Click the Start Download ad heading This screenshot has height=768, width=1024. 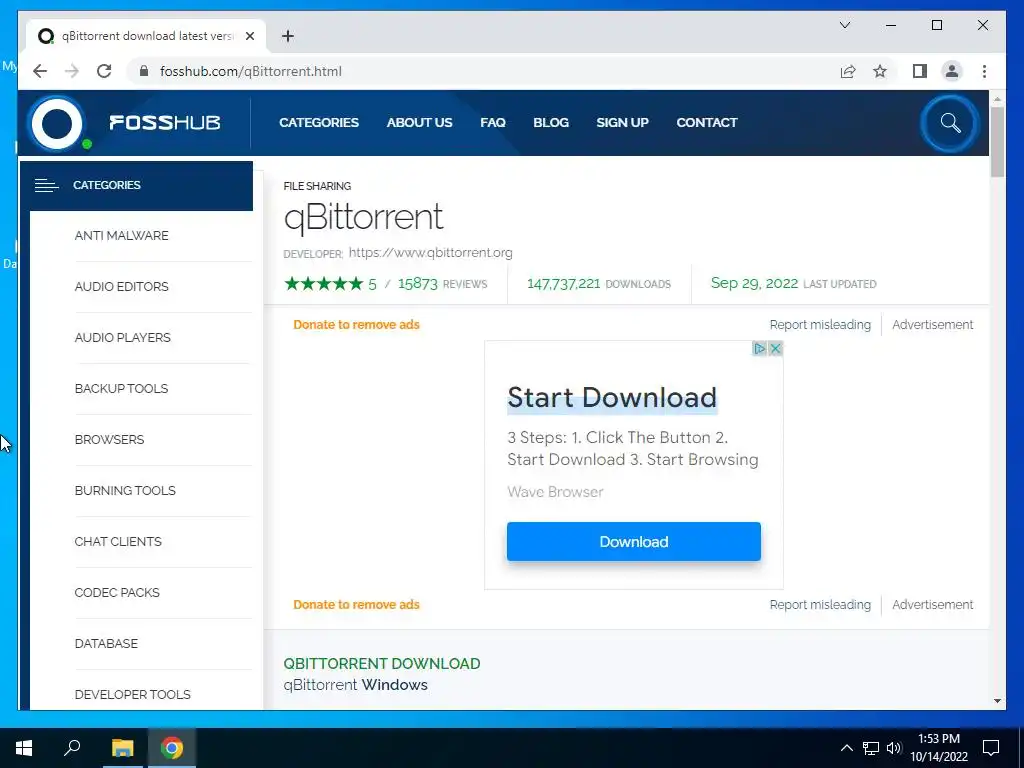click(x=612, y=398)
